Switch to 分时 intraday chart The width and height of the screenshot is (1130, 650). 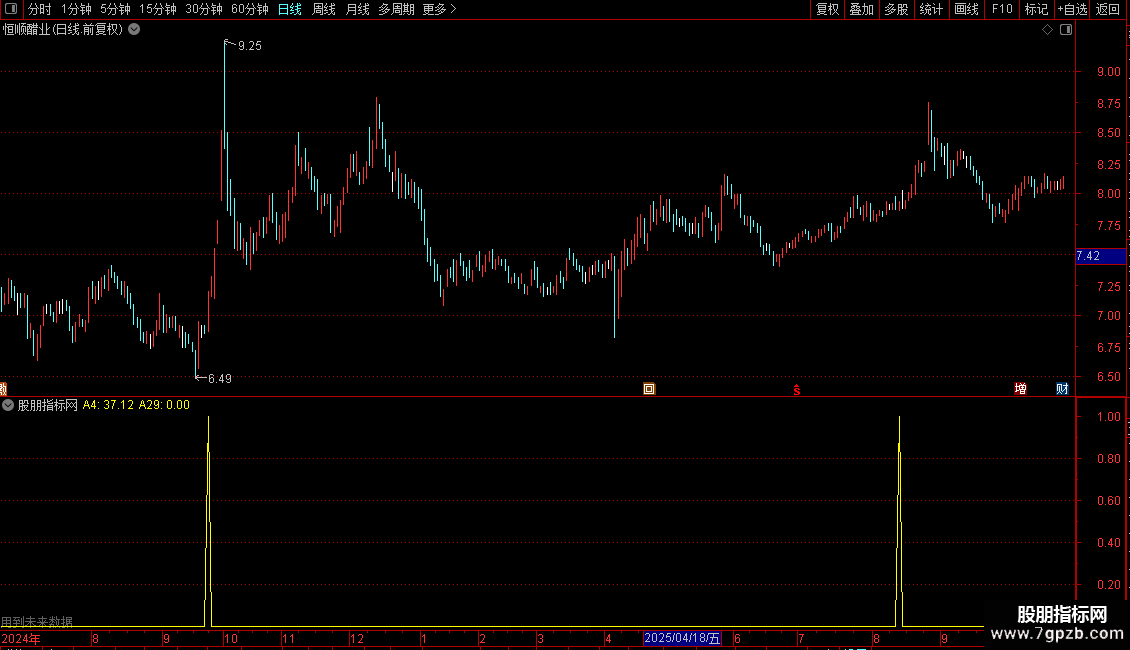40,9
